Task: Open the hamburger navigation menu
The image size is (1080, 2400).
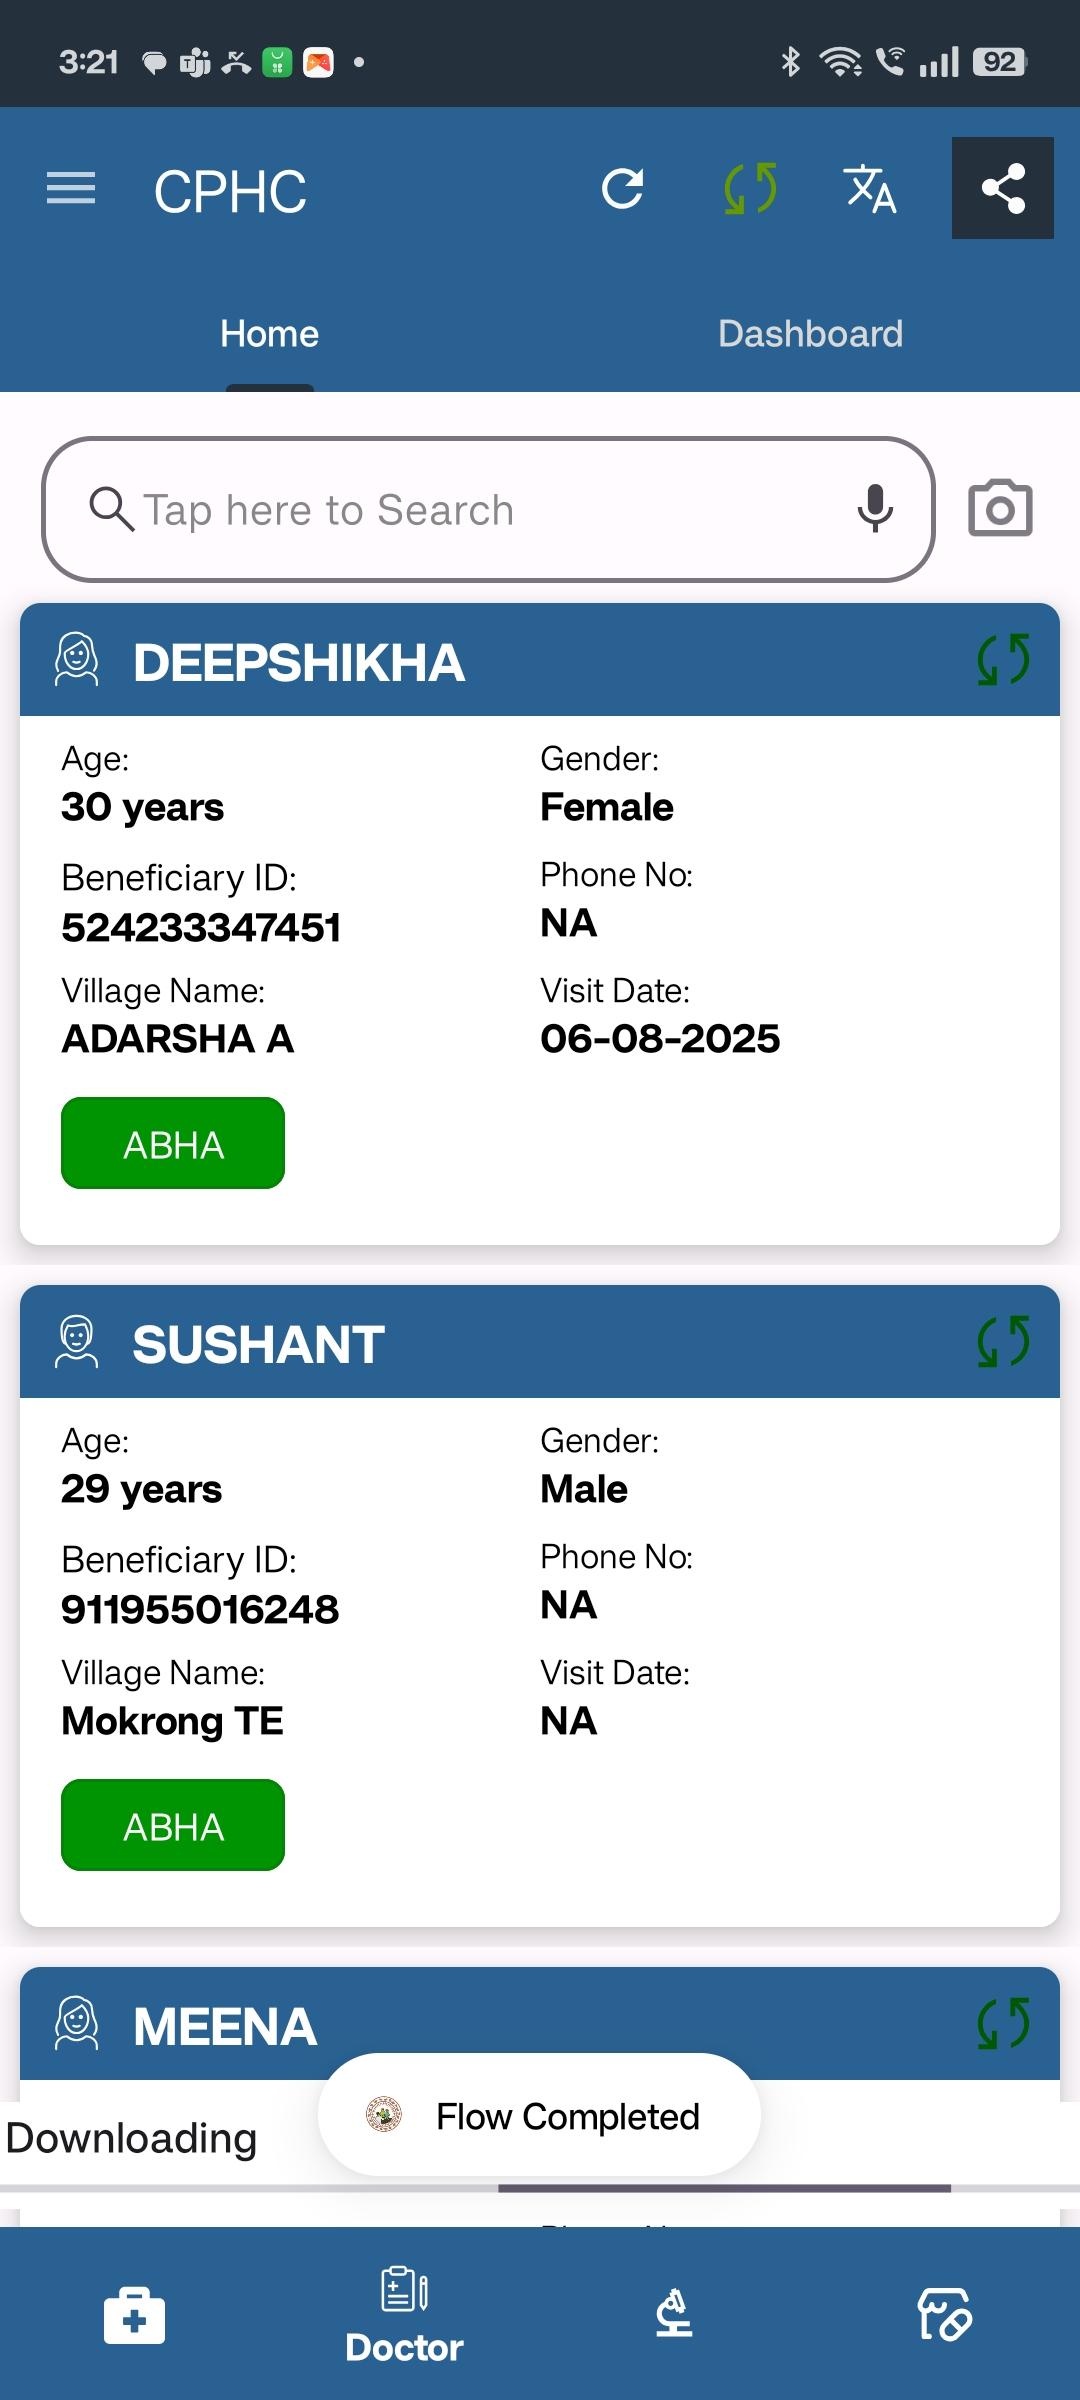Action: [x=71, y=188]
